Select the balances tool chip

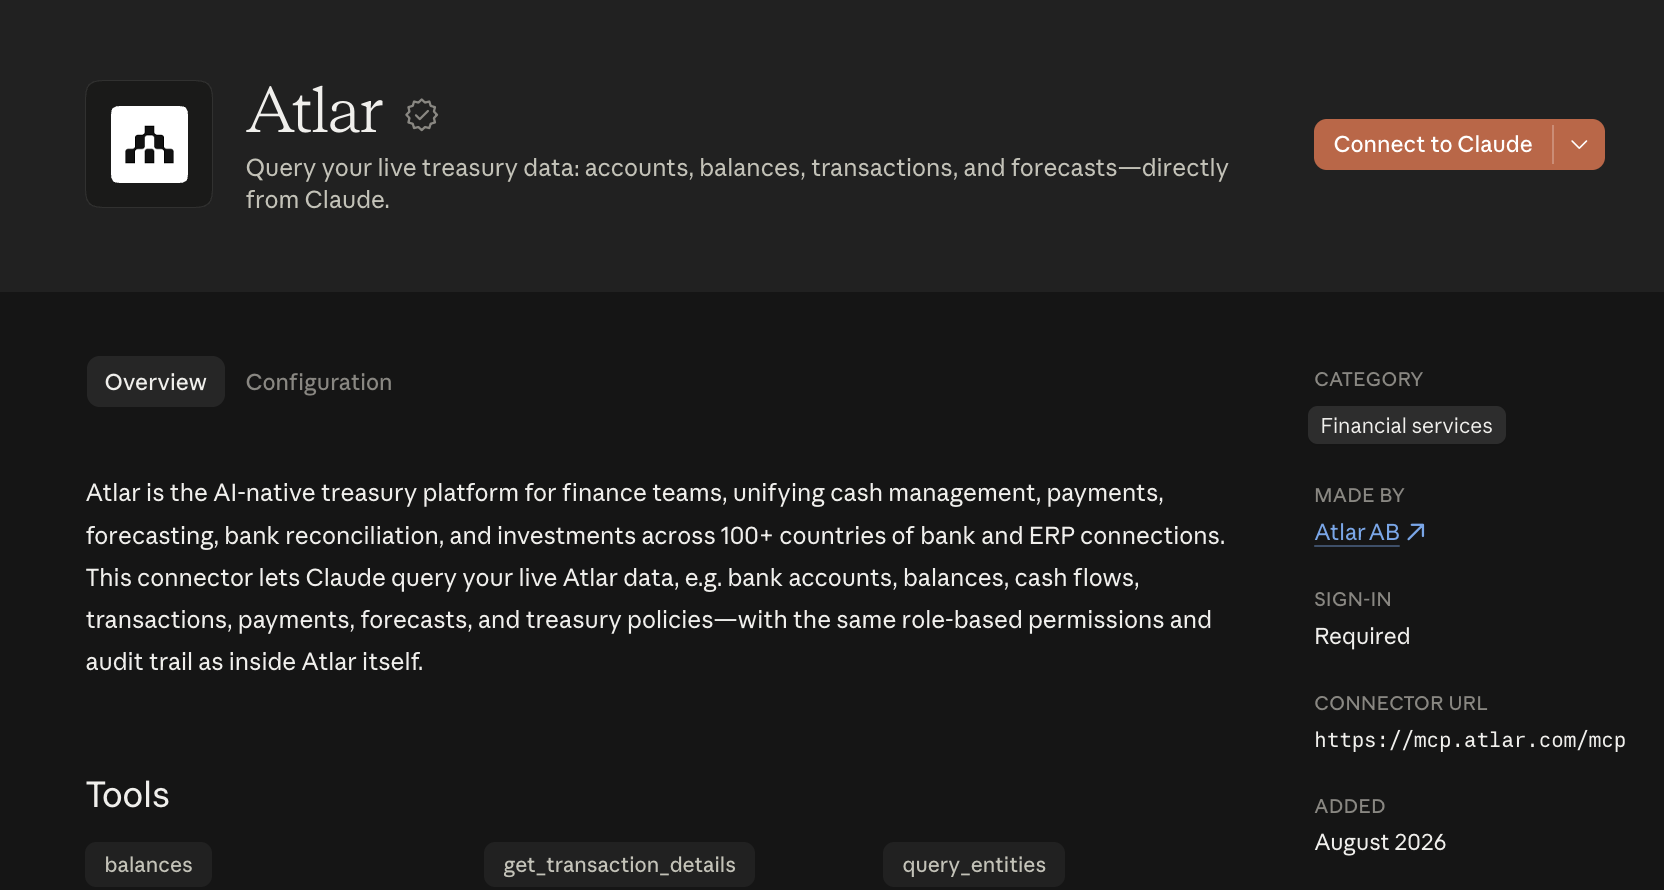148,864
